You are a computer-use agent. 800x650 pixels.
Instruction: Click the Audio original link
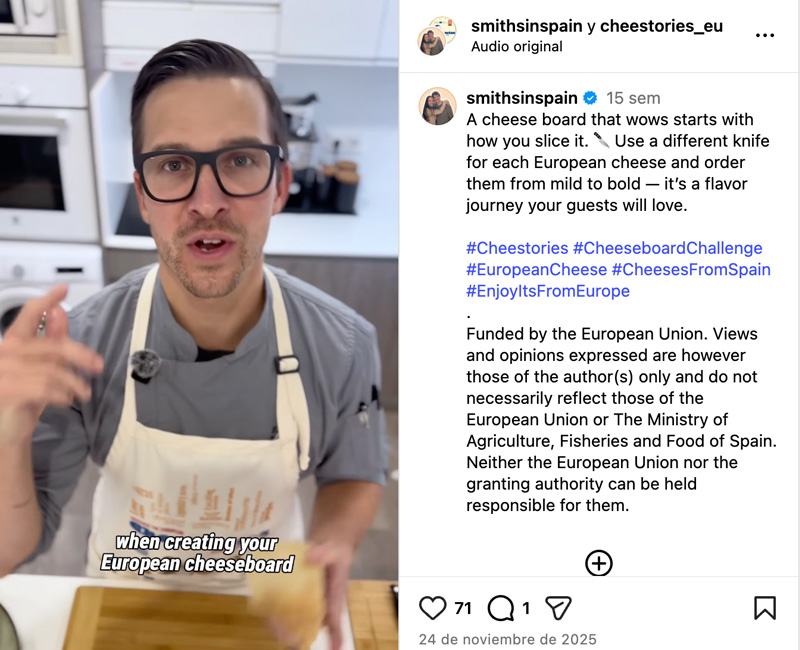pyautogui.click(x=516, y=46)
